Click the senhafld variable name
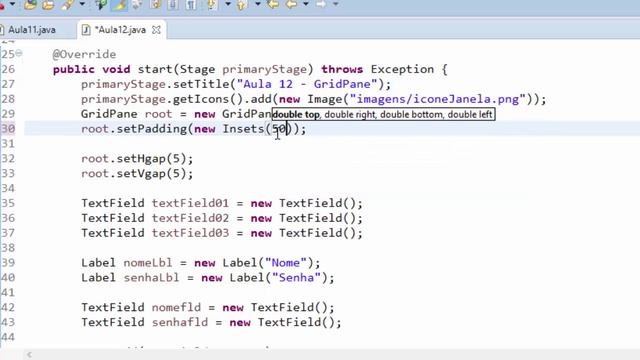Viewport: 640px width, 360px height. pyautogui.click(x=180, y=322)
